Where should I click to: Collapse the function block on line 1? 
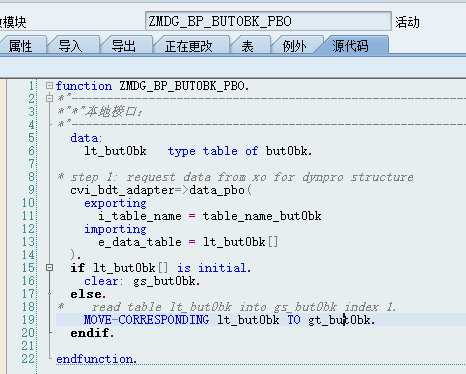pyautogui.click(x=49, y=86)
